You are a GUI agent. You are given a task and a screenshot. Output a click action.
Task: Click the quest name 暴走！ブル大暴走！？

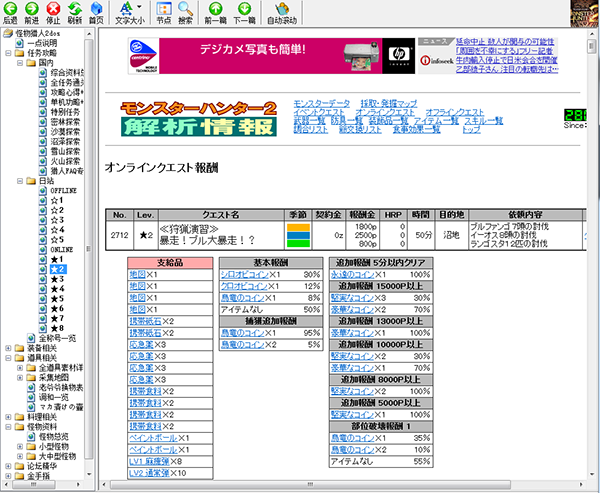[207, 240]
